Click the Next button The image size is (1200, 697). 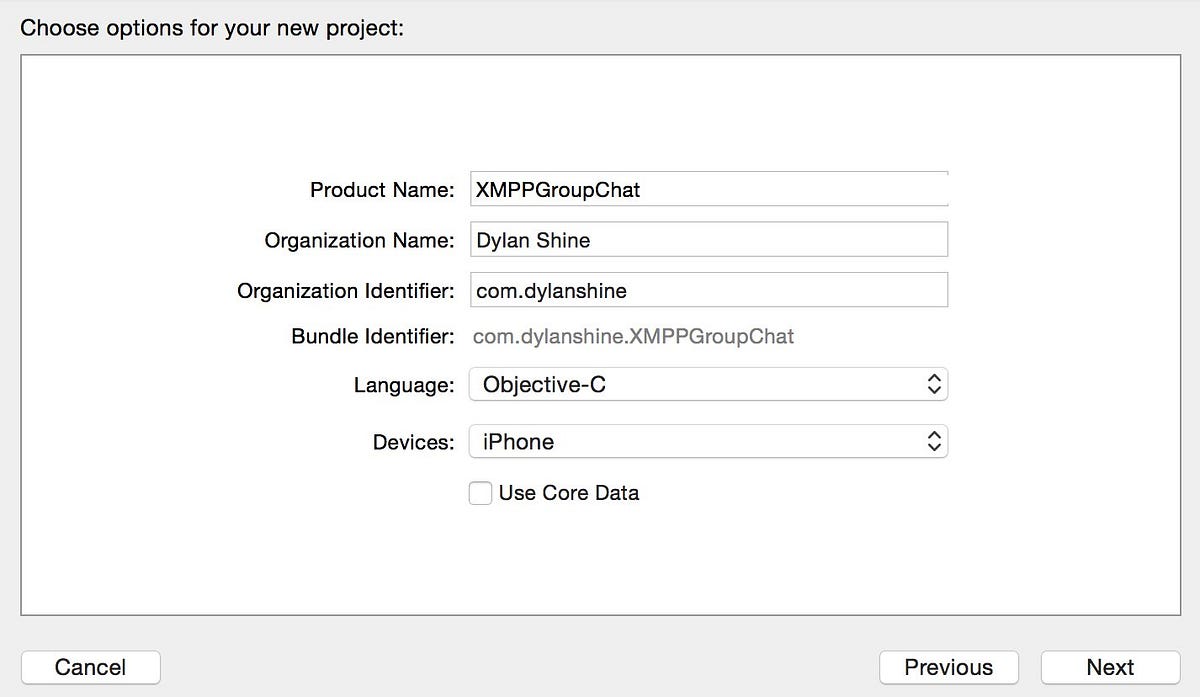tap(1111, 667)
